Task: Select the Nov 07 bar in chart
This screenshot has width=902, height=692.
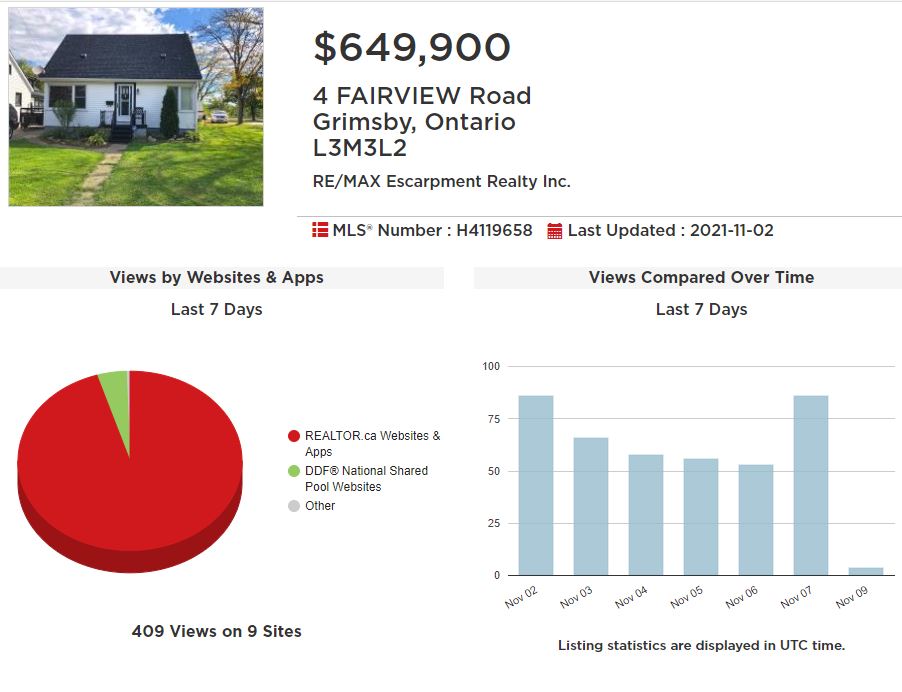Action: [x=811, y=485]
